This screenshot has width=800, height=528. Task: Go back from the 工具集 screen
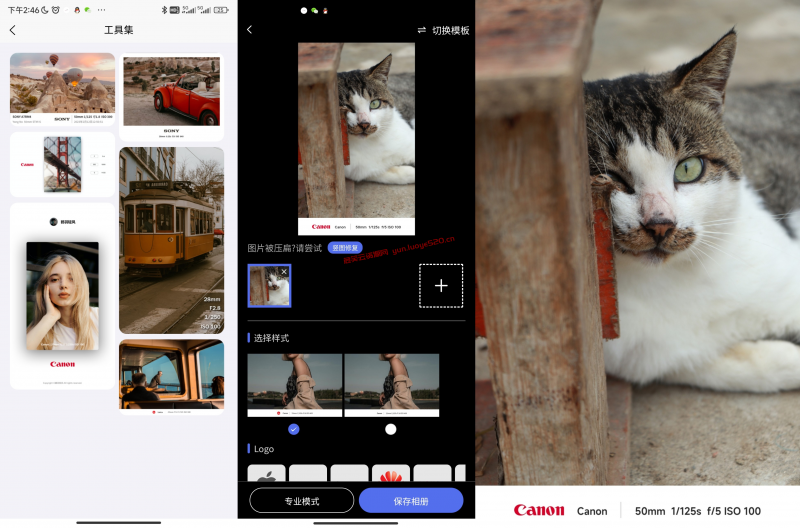coord(13,30)
